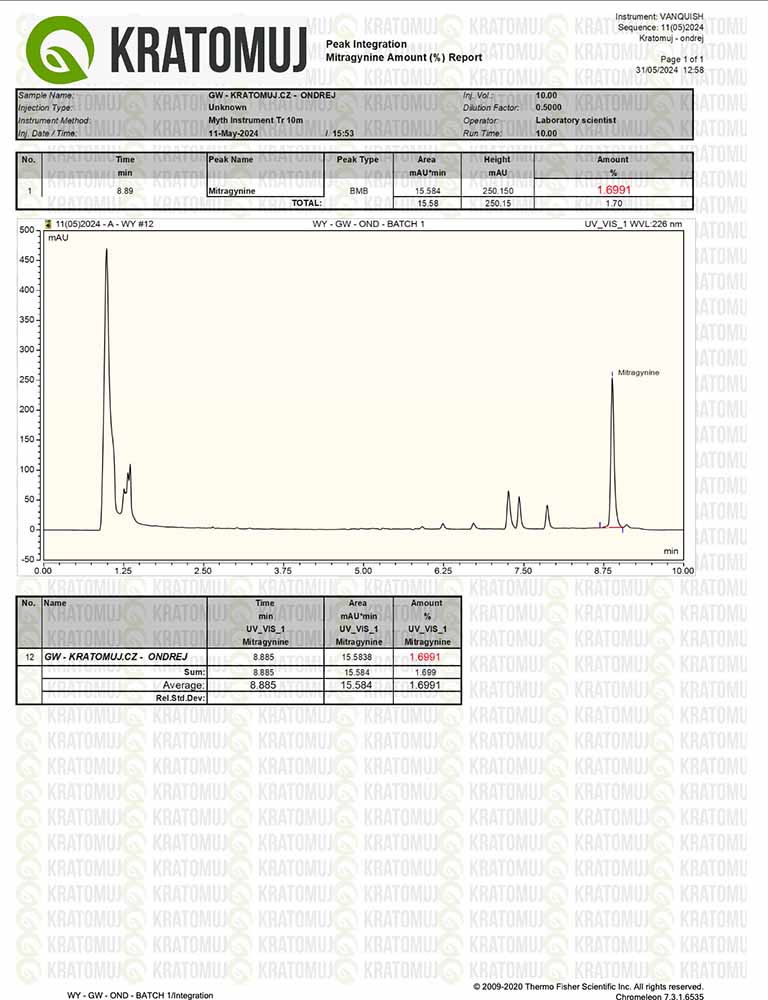Select Average row area 15.584
Image resolution: width=768 pixels, height=1000 pixels.
click(x=357, y=685)
